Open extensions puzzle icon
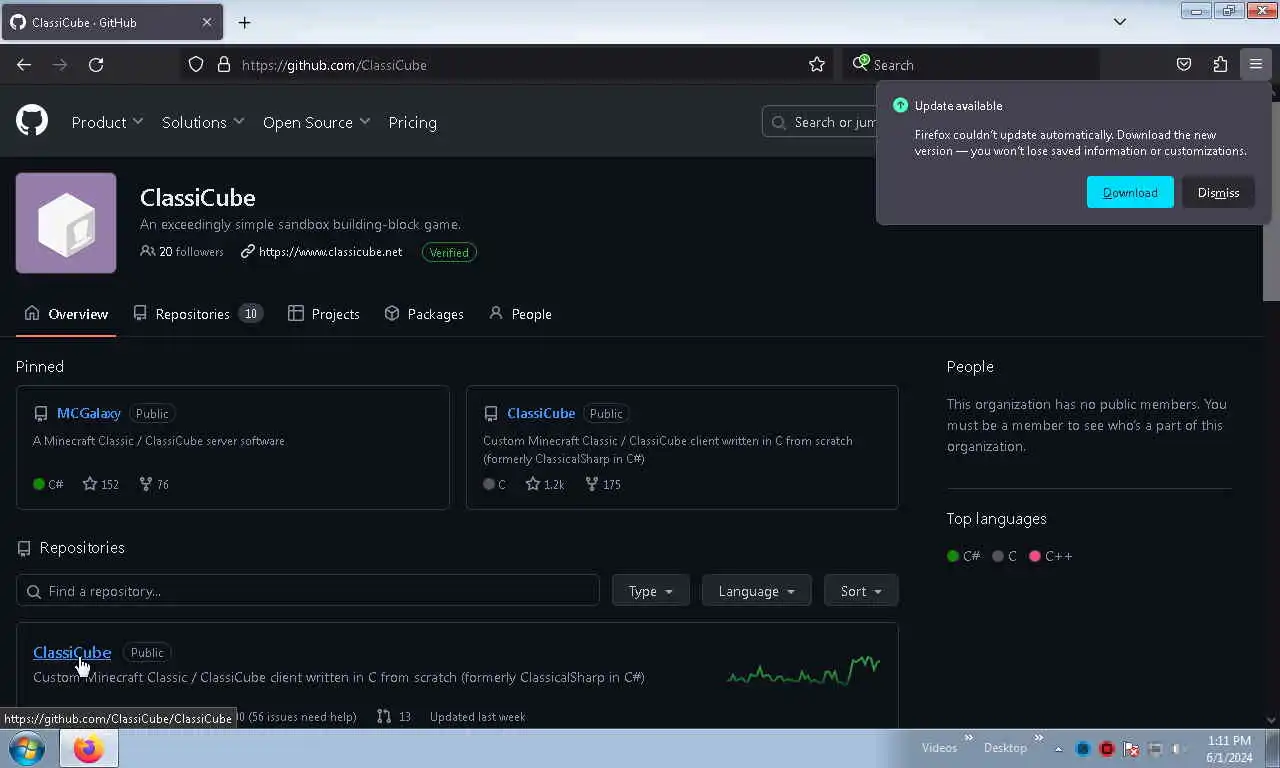1280x768 pixels. (x=1220, y=64)
